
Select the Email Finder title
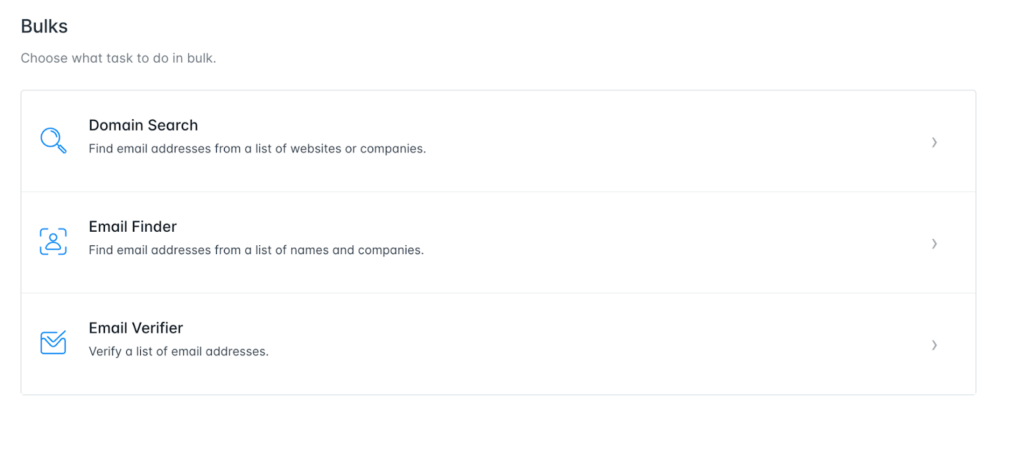pyautogui.click(x=132, y=227)
